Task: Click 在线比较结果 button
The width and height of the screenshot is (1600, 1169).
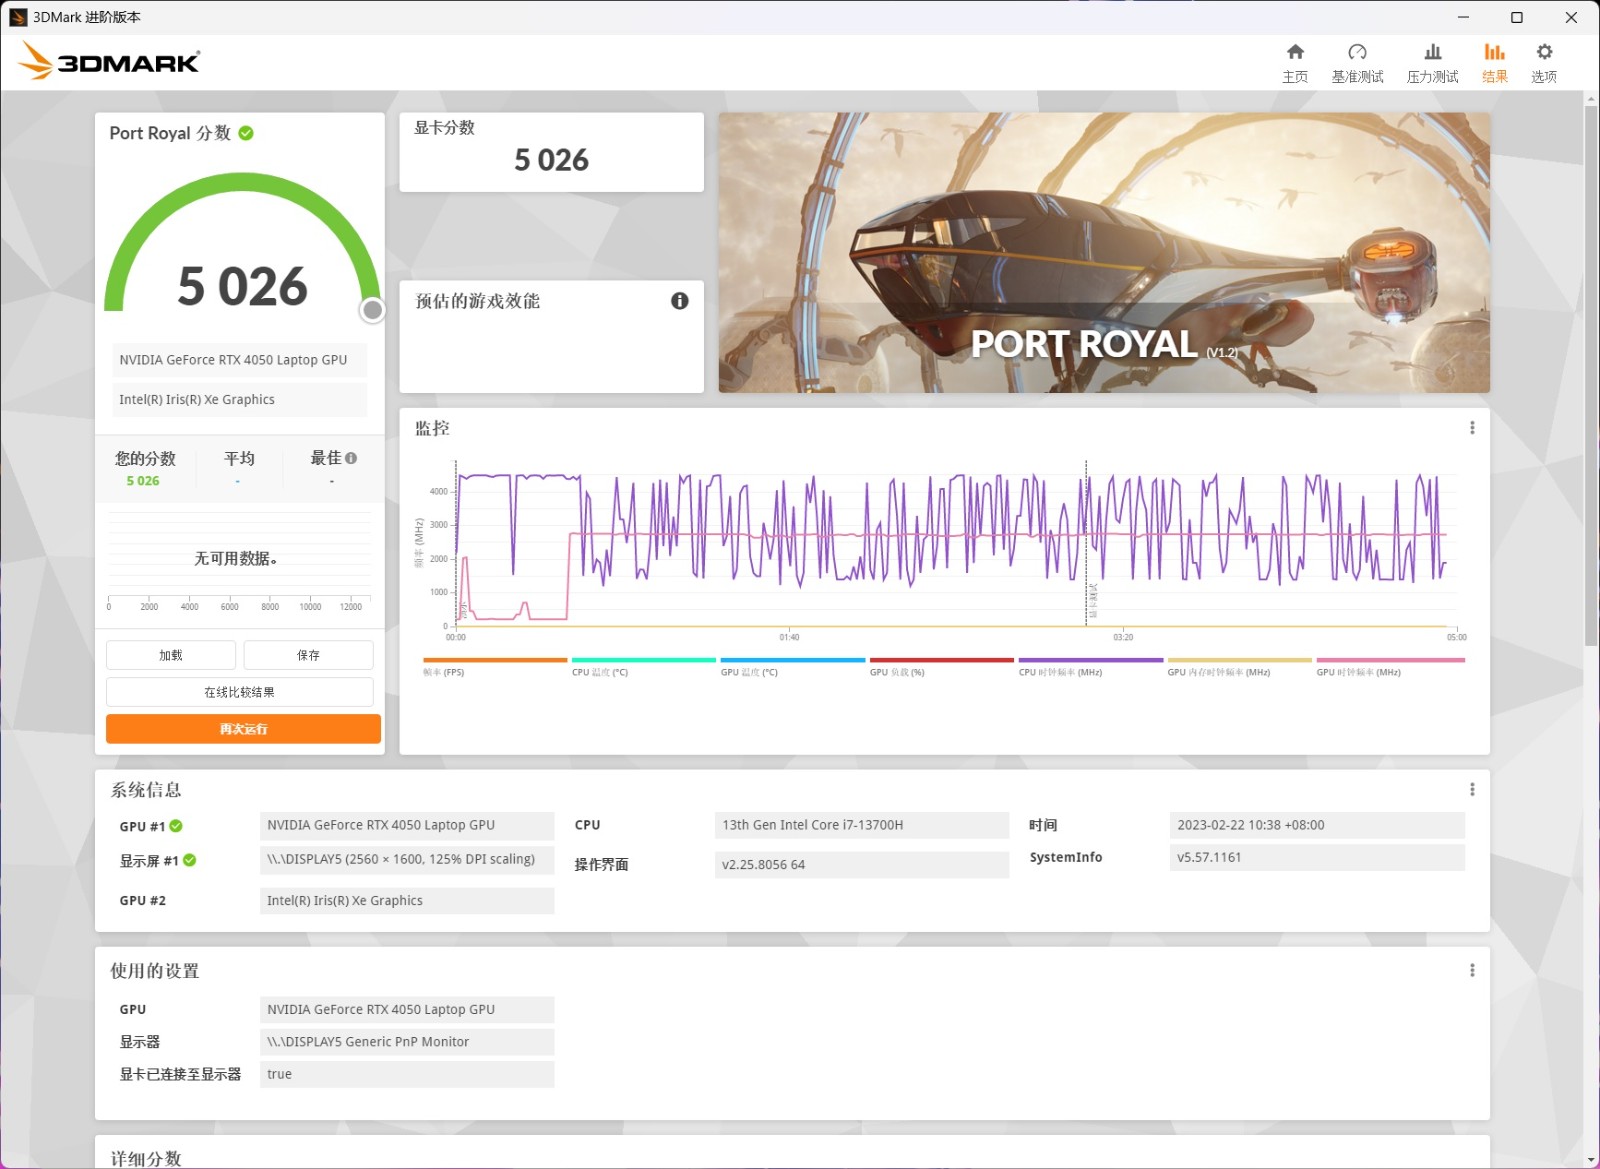Action: point(239,692)
